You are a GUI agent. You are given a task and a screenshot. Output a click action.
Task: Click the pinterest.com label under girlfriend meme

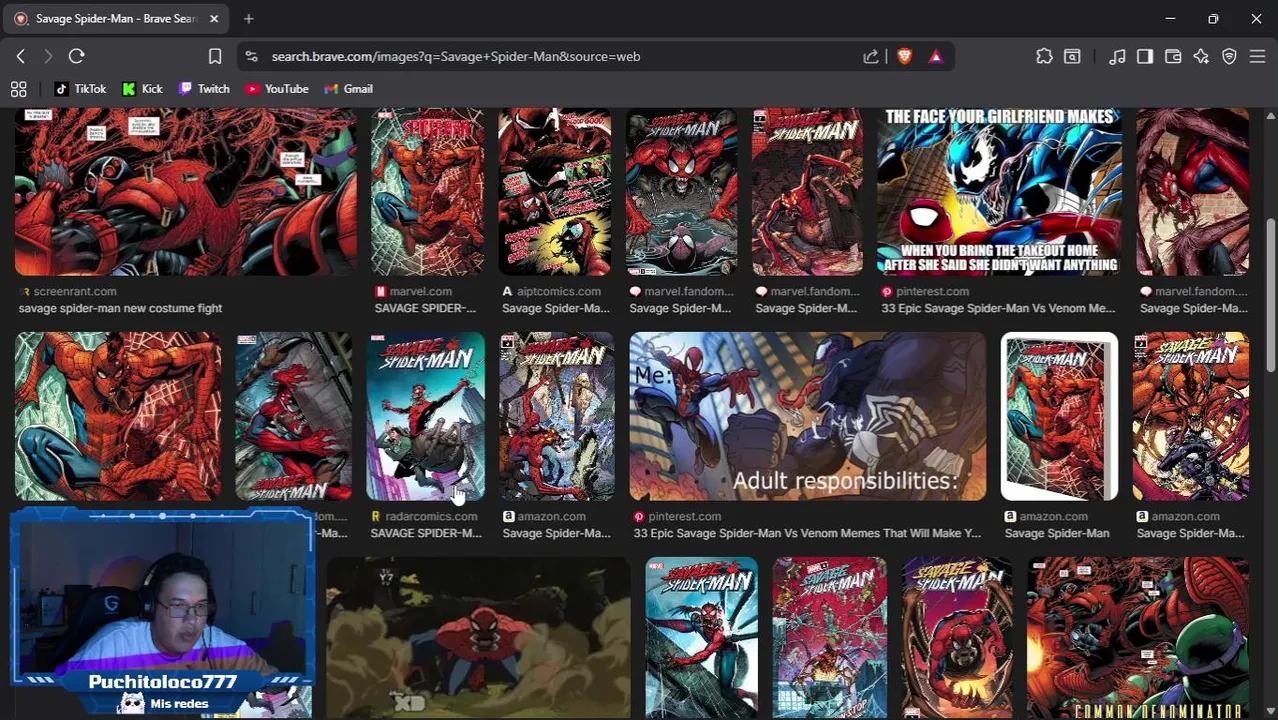click(x=932, y=291)
